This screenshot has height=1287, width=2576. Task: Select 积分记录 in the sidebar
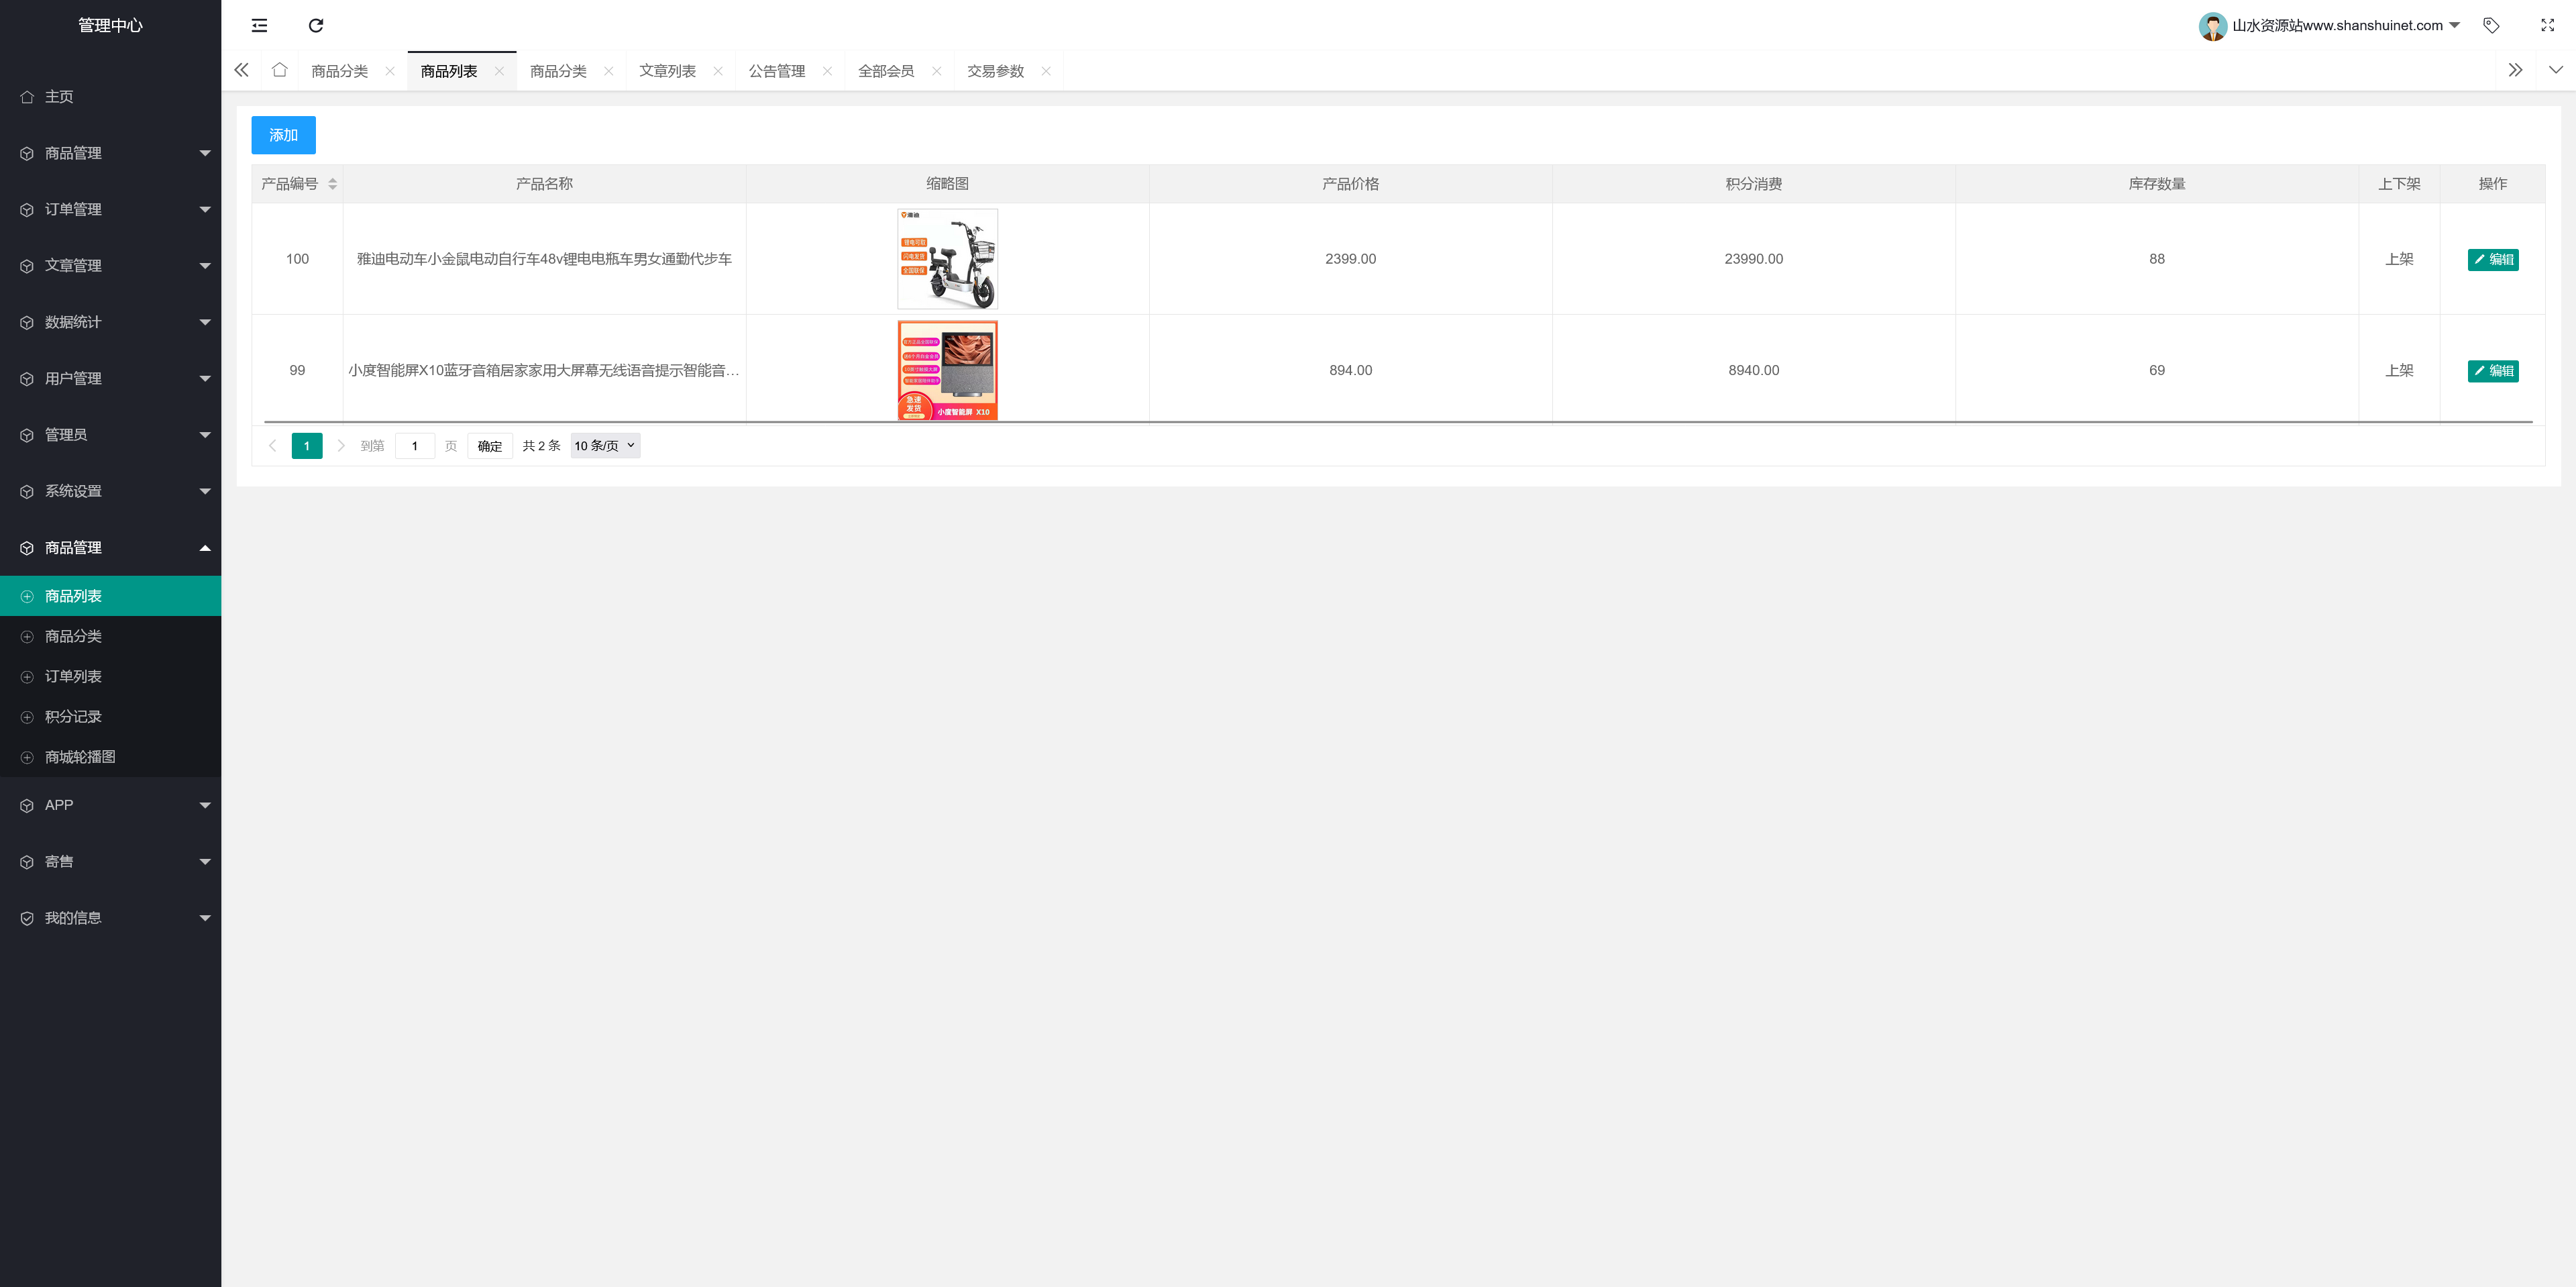[73, 716]
